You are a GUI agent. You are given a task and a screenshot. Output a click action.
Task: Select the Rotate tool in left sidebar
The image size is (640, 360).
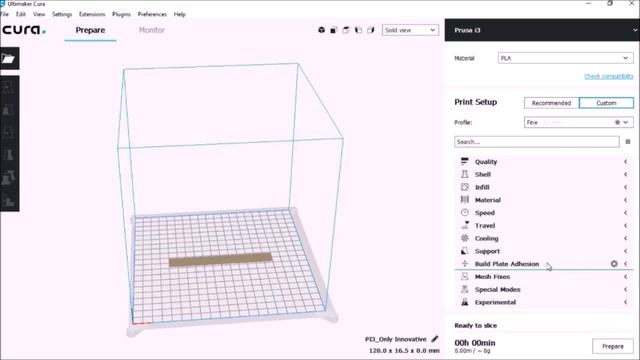[x=9, y=132]
